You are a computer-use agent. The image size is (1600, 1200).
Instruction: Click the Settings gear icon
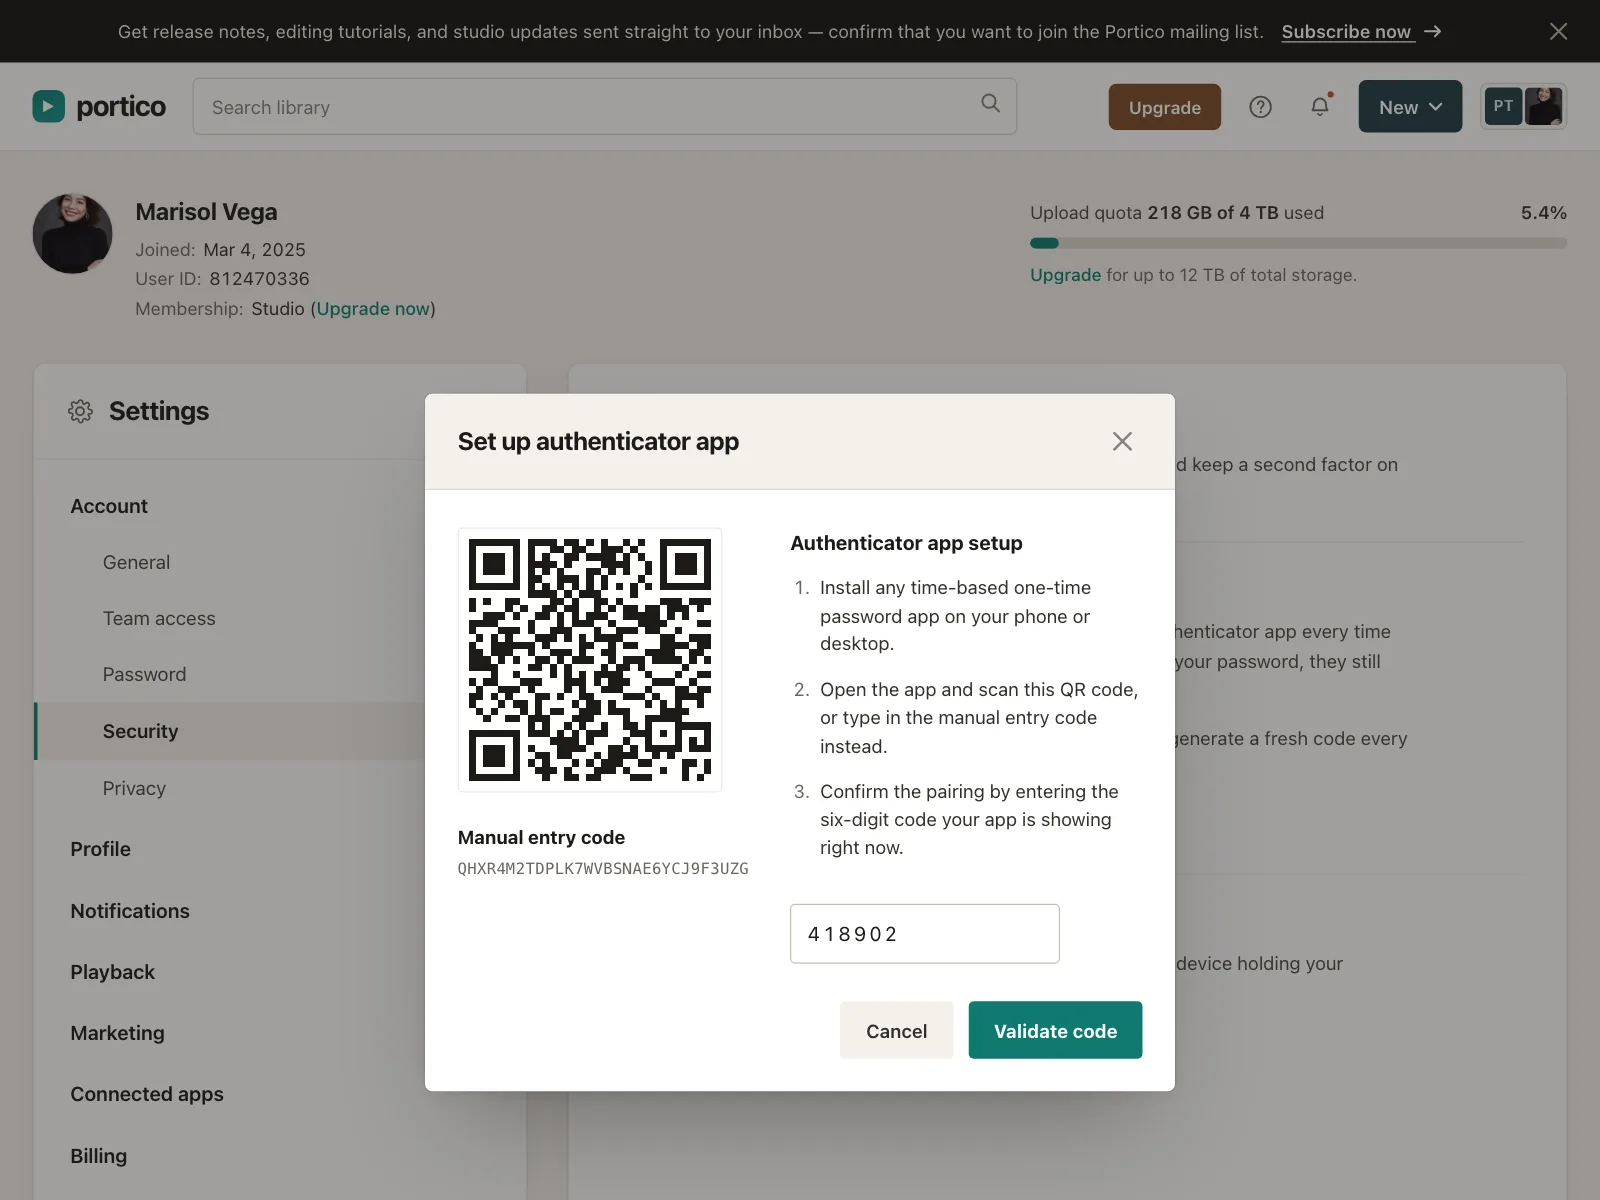[81, 411]
